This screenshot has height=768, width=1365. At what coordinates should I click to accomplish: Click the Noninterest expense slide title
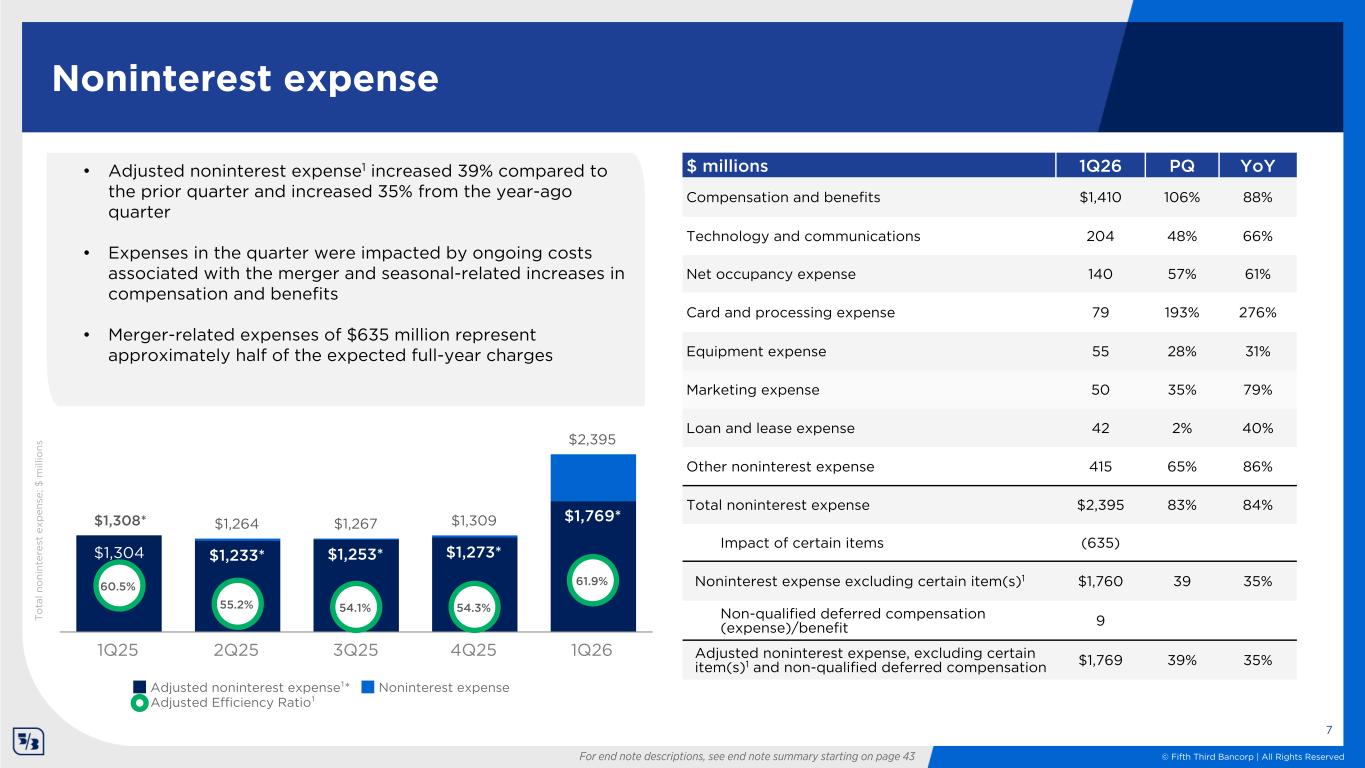tap(245, 79)
